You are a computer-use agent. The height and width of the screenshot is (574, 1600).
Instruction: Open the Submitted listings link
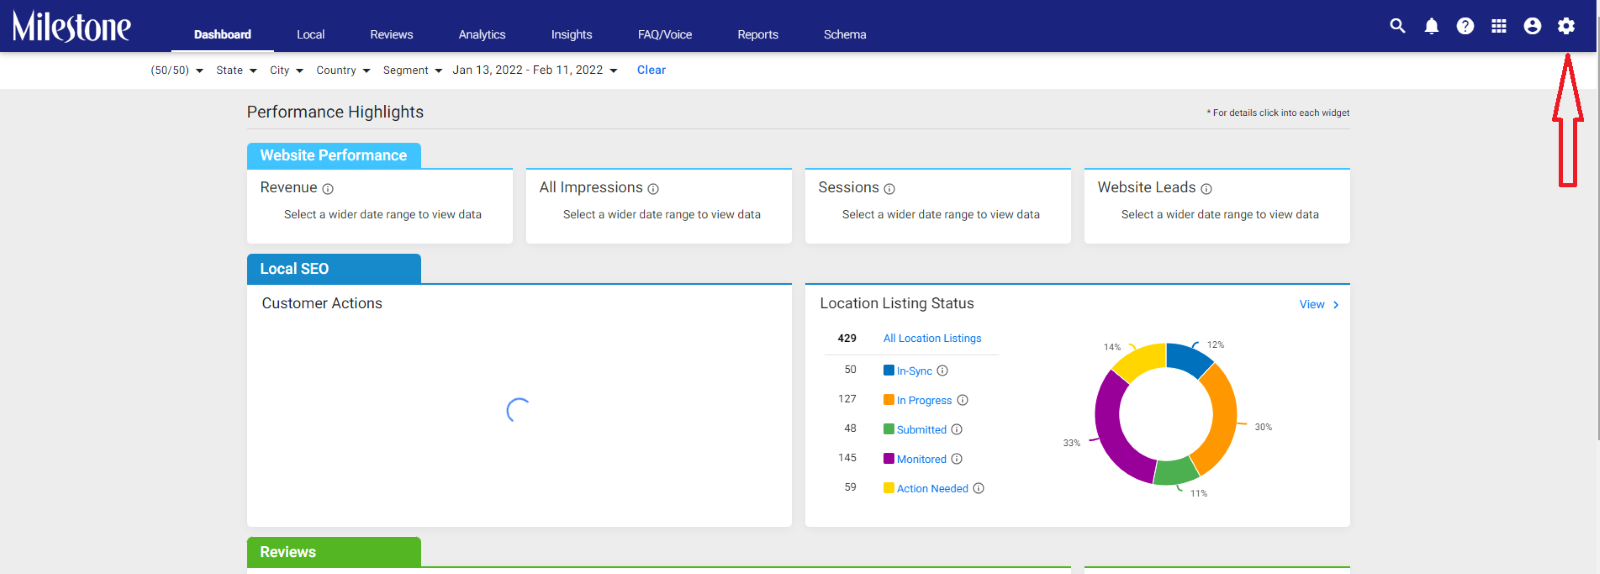coord(921,430)
